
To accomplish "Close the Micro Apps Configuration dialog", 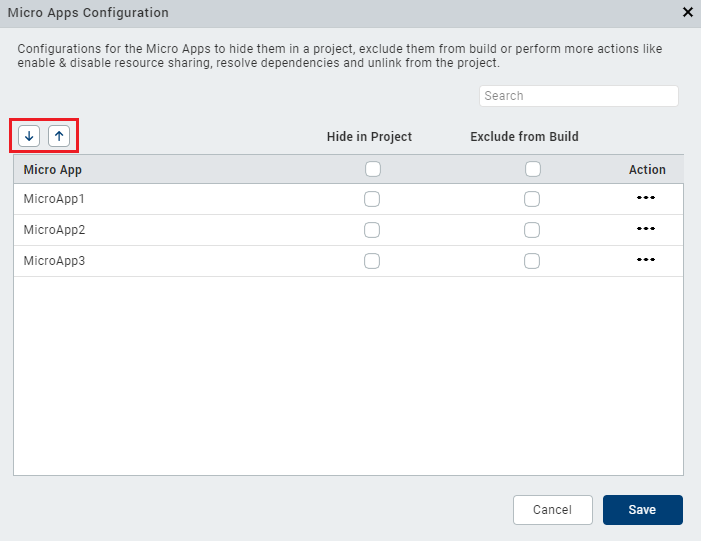I will coord(687,12).
